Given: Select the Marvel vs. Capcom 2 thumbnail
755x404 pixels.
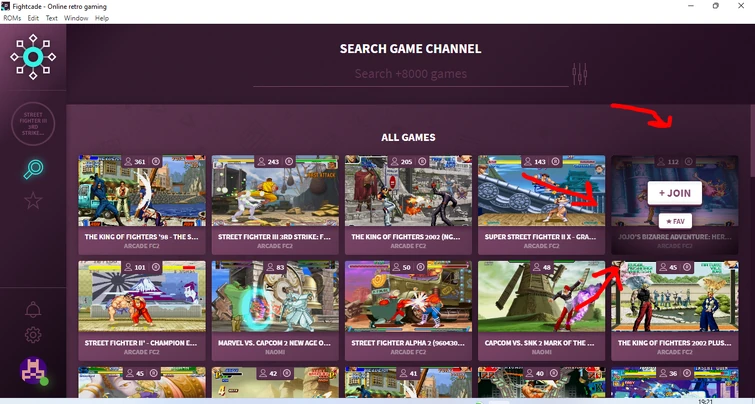Looking at the screenshot, I should pyautogui.click(x=275, y=296).
